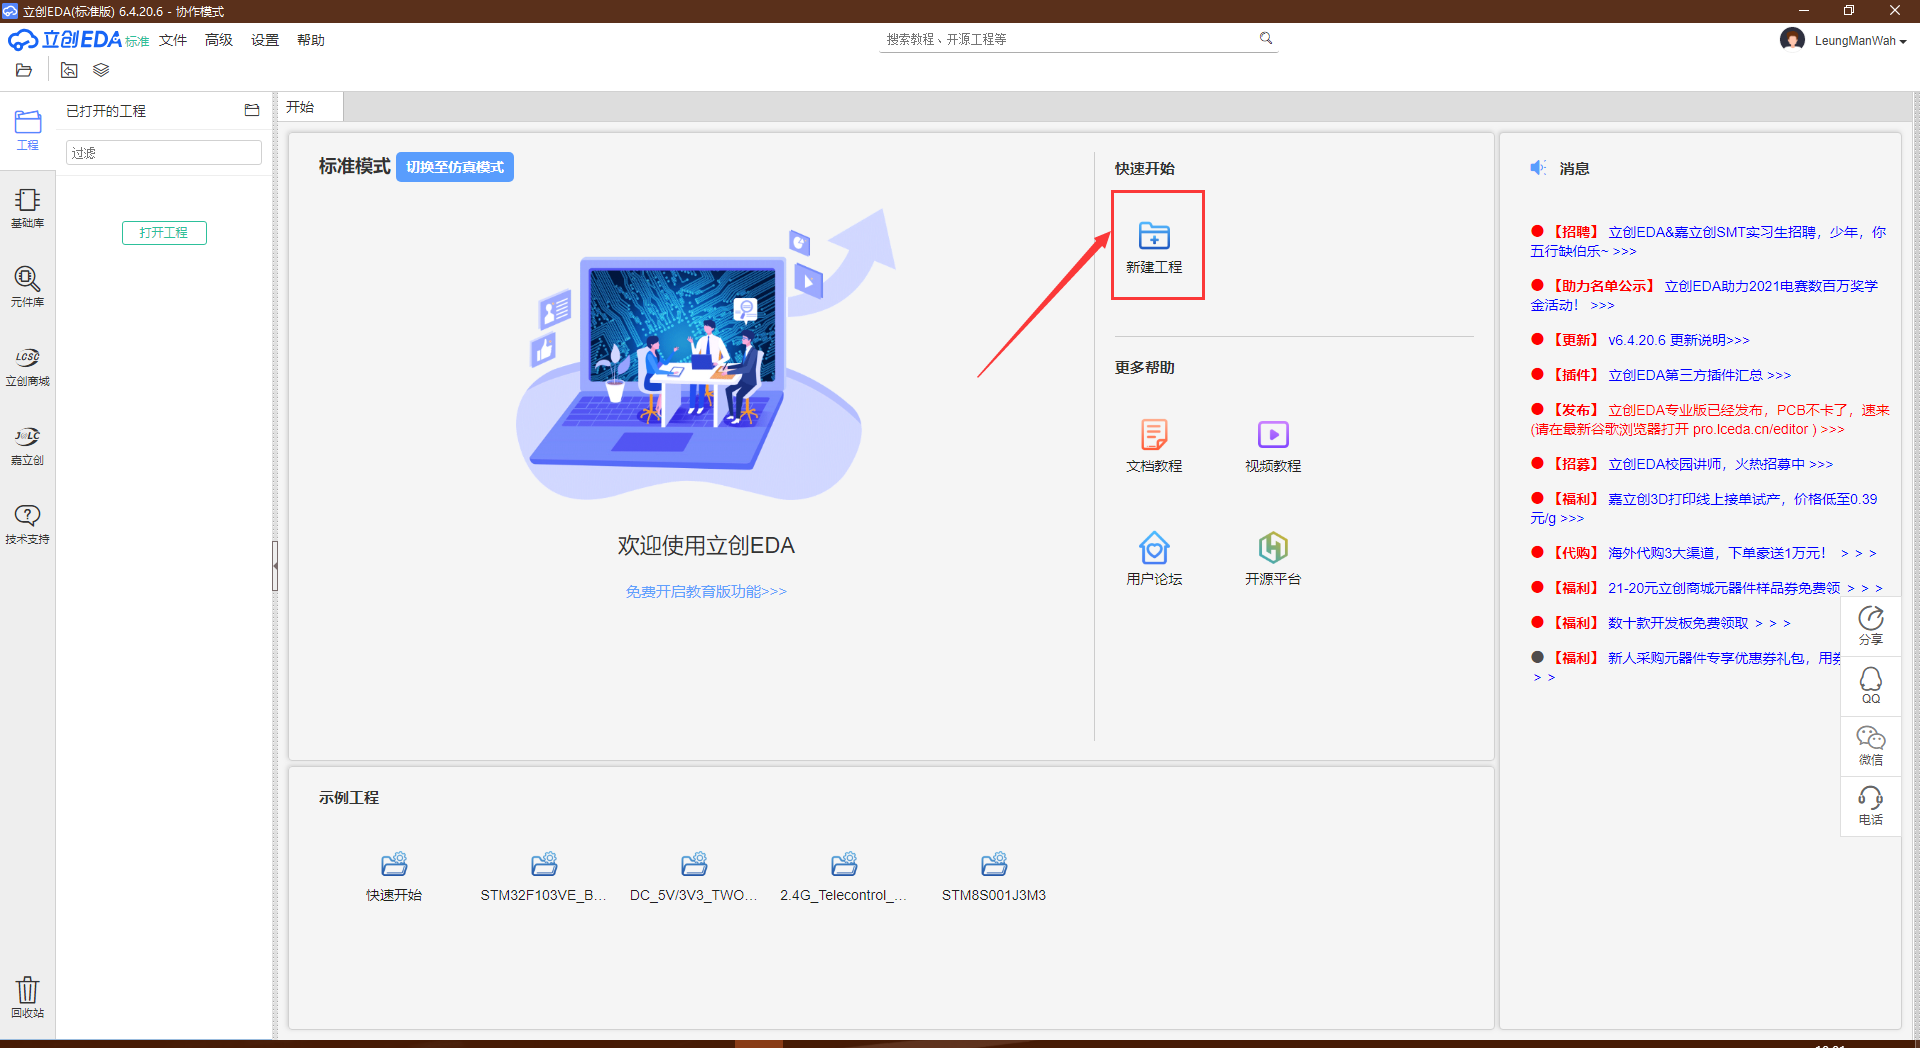Click the 立创EDA logo
The width and height of the screenshot is (1920, 1048).
click(x=78, y=40)
